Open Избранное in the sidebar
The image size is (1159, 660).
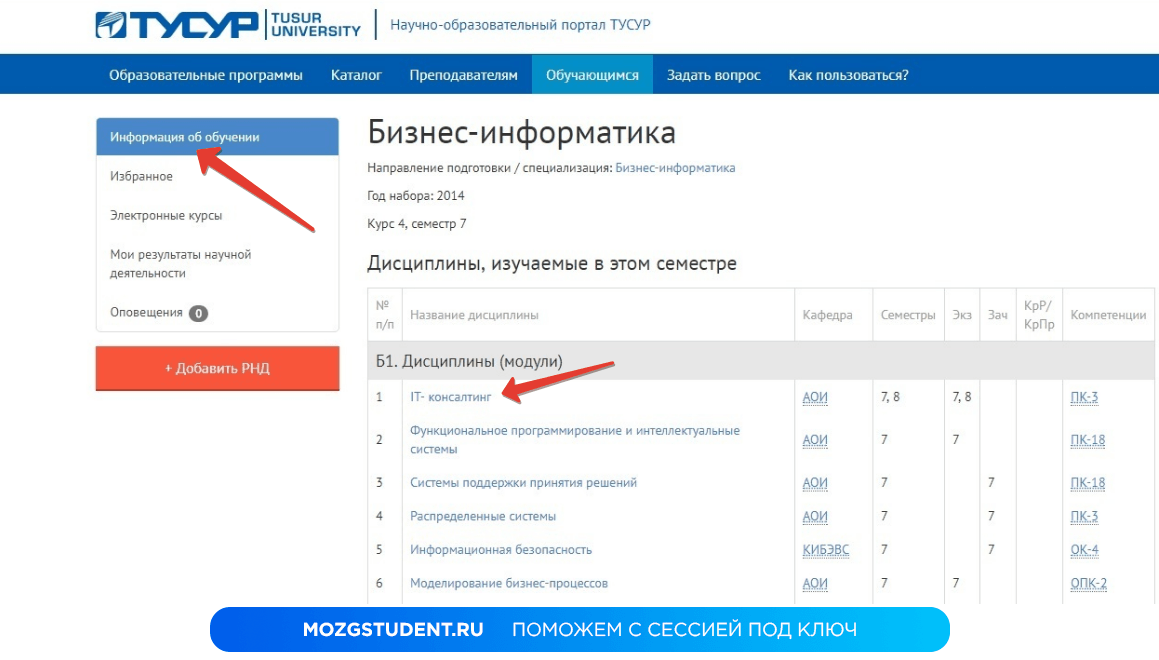[141, 176]
